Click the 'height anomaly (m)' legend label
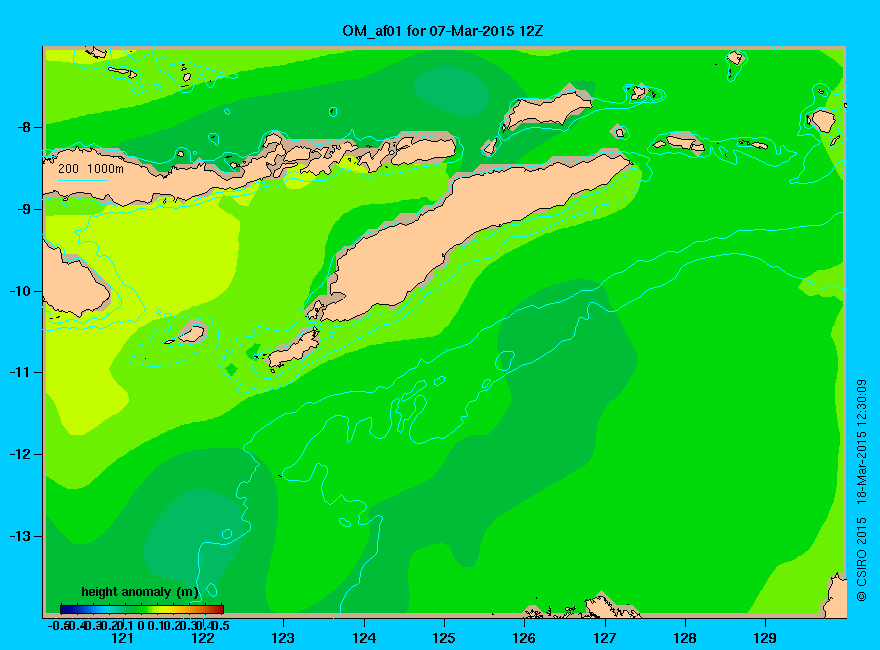The image size is (880, 650). point(140,592)
